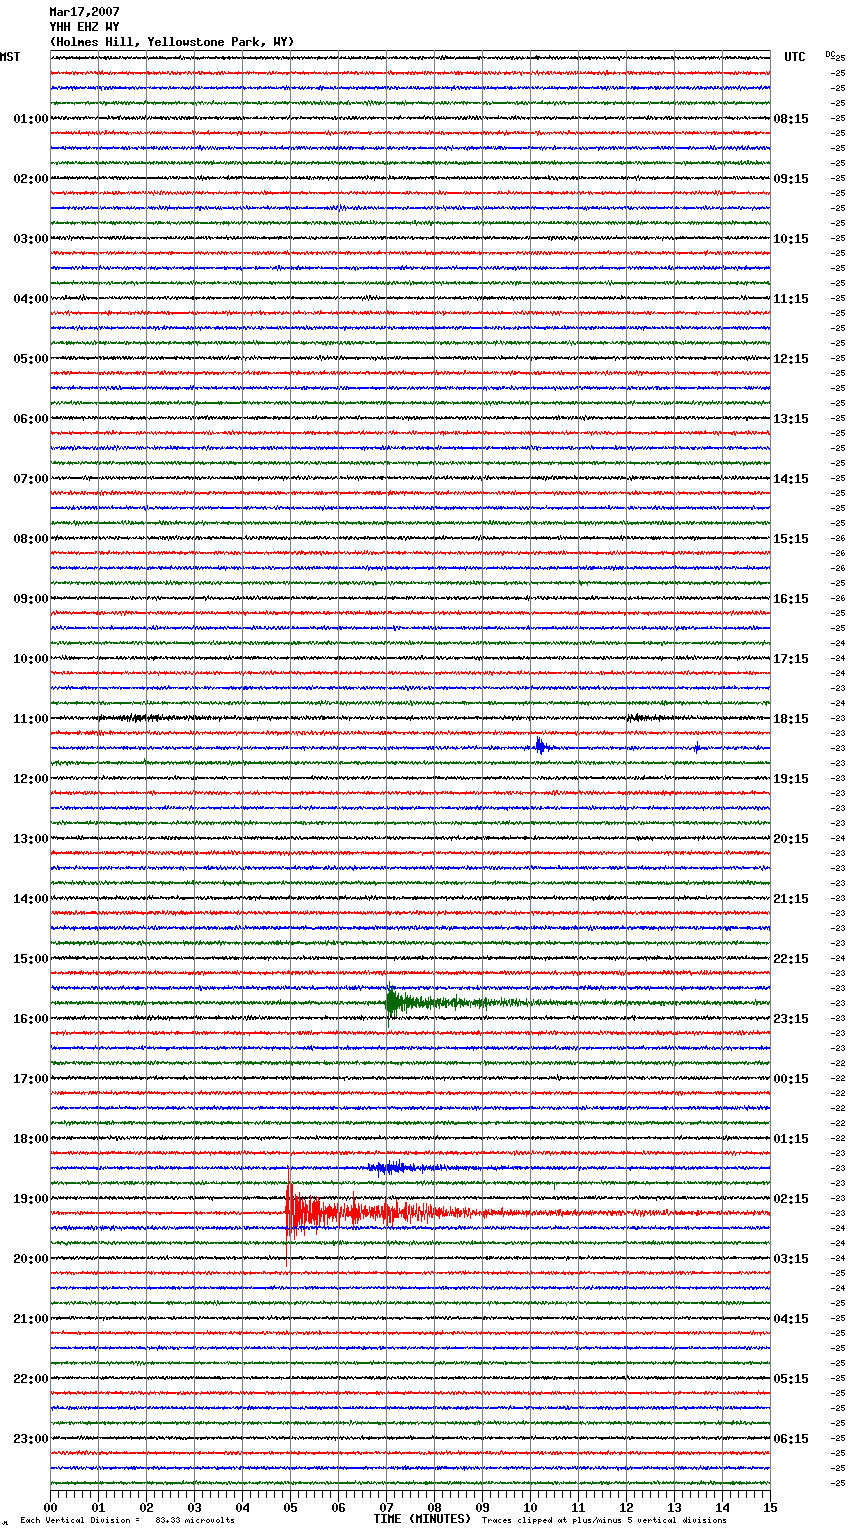This screenshot has width=850, height=1534.
Task: Click minute 05 on the bottom axis
Action: click(x=290, y=1507)
